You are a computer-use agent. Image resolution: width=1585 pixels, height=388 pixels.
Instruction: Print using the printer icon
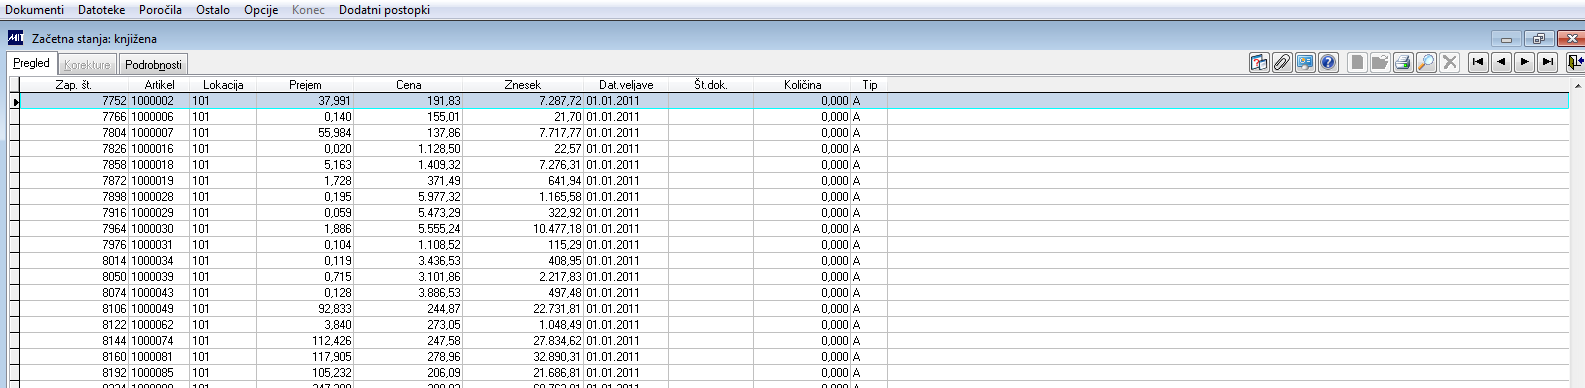point(1403,63)
